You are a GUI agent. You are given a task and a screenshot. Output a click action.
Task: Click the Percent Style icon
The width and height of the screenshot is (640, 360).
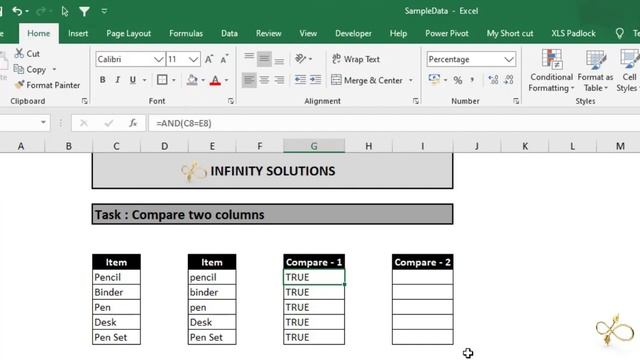tap(458, 80)
